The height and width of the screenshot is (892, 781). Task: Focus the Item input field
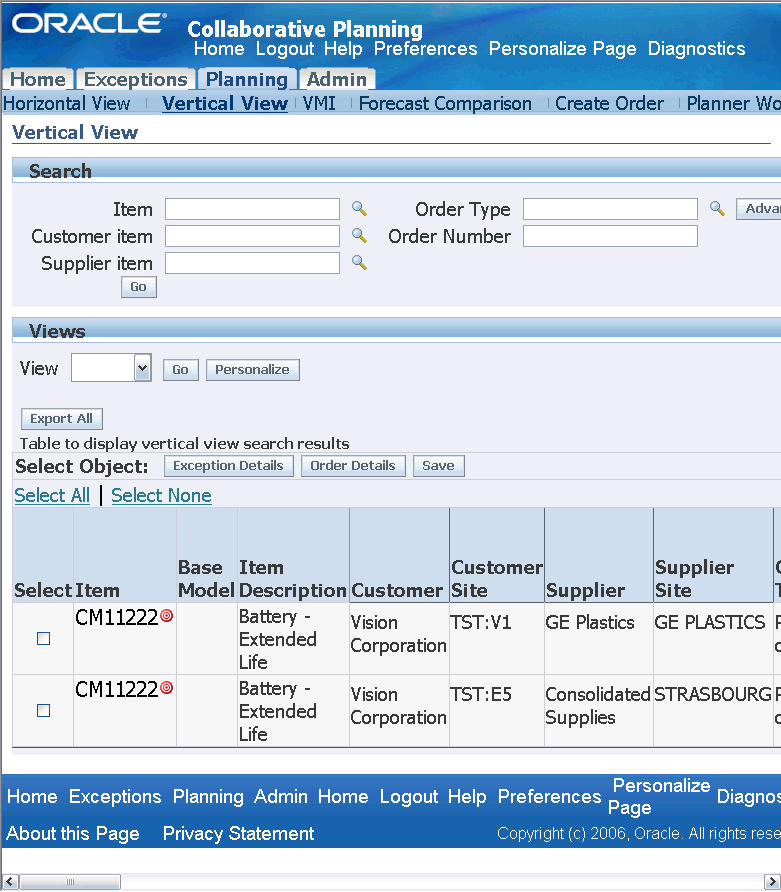pyautogui.click(x=253, y=209)
